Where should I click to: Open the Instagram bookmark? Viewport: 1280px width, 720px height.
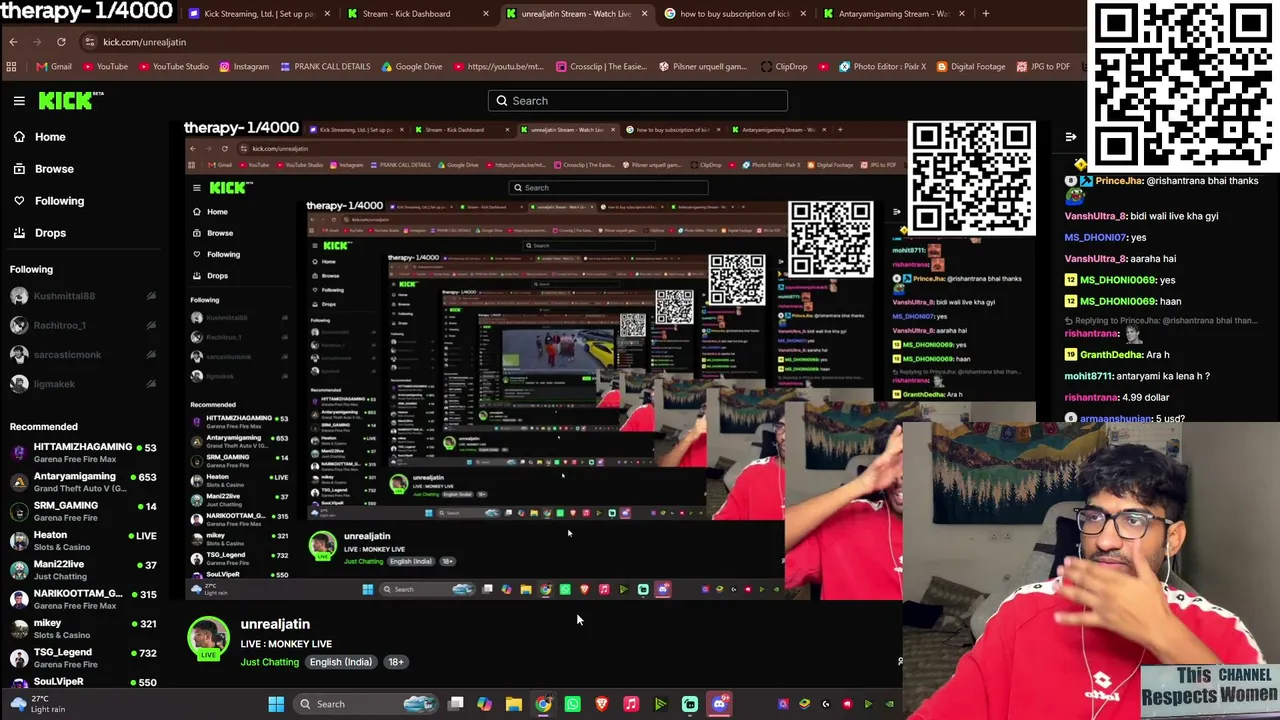coord(244,67)
